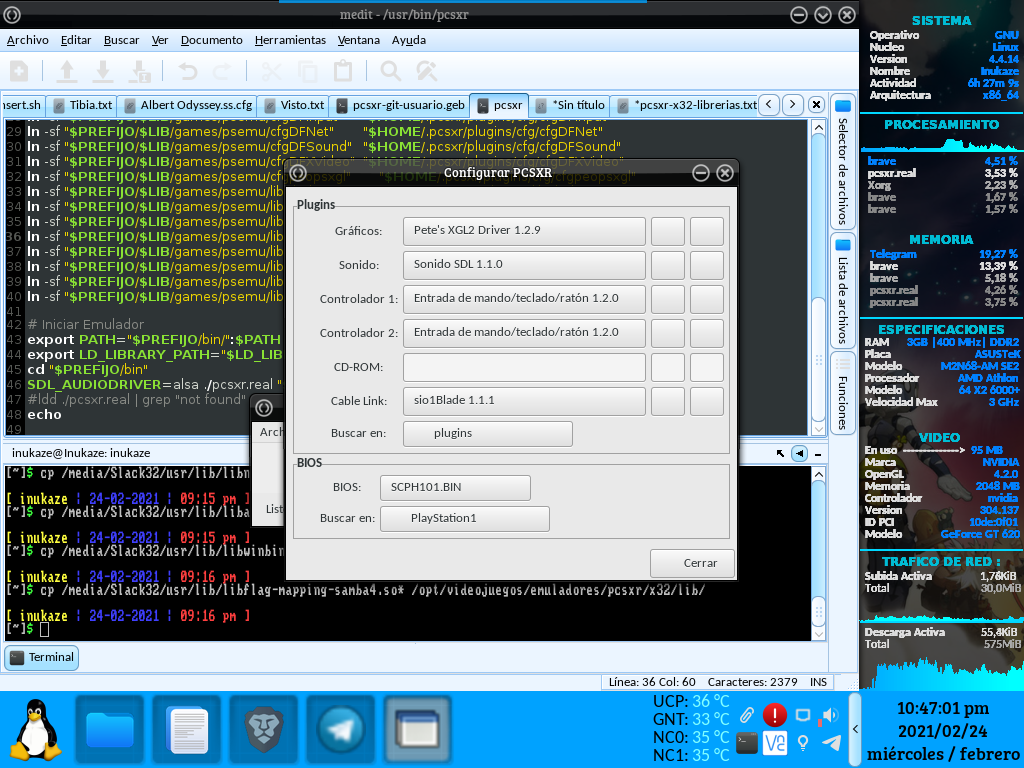
Task: Click the VNC tray icon
Action: coord(775,743)
